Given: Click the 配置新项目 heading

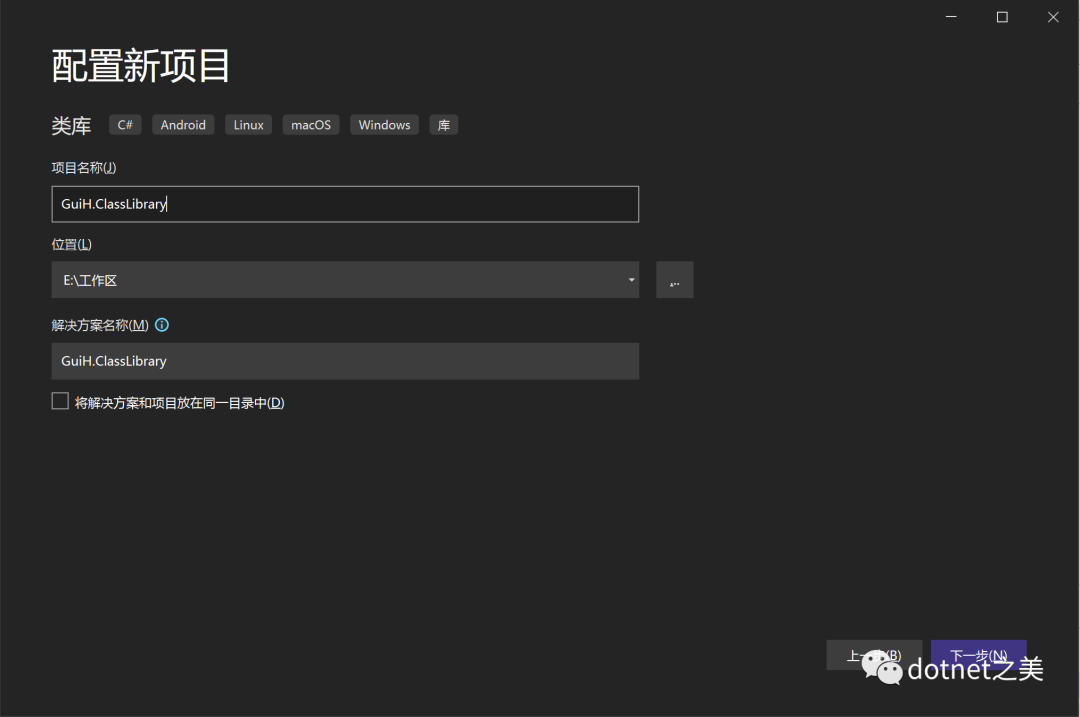Looking at the screenshot, I should [x=141, y=66].
